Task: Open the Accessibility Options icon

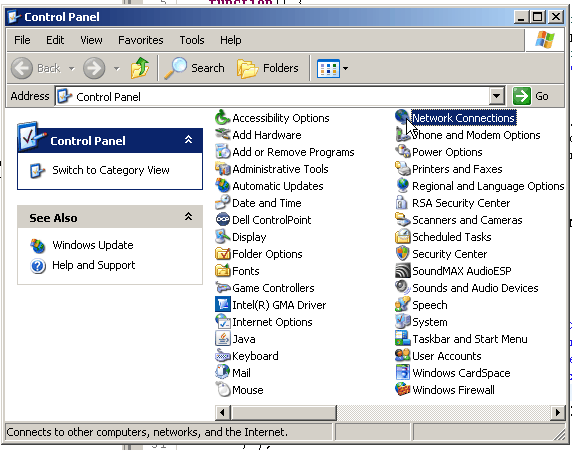Action: [222, 118]
